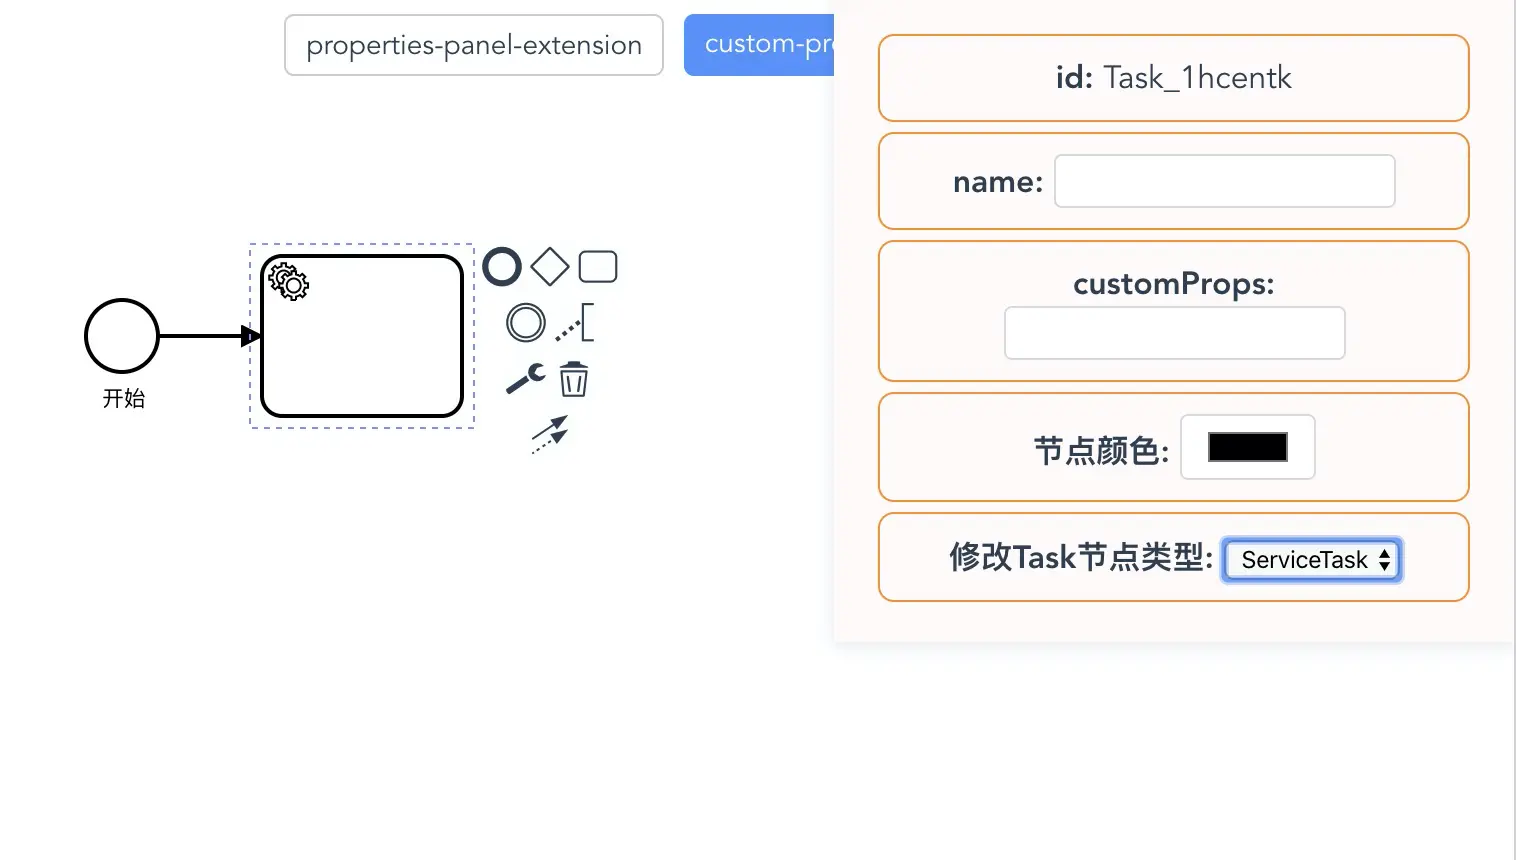The width and height of the screenshot is (1516, 860).
Task: Focus the name input field
Action: coord(1224,181)
